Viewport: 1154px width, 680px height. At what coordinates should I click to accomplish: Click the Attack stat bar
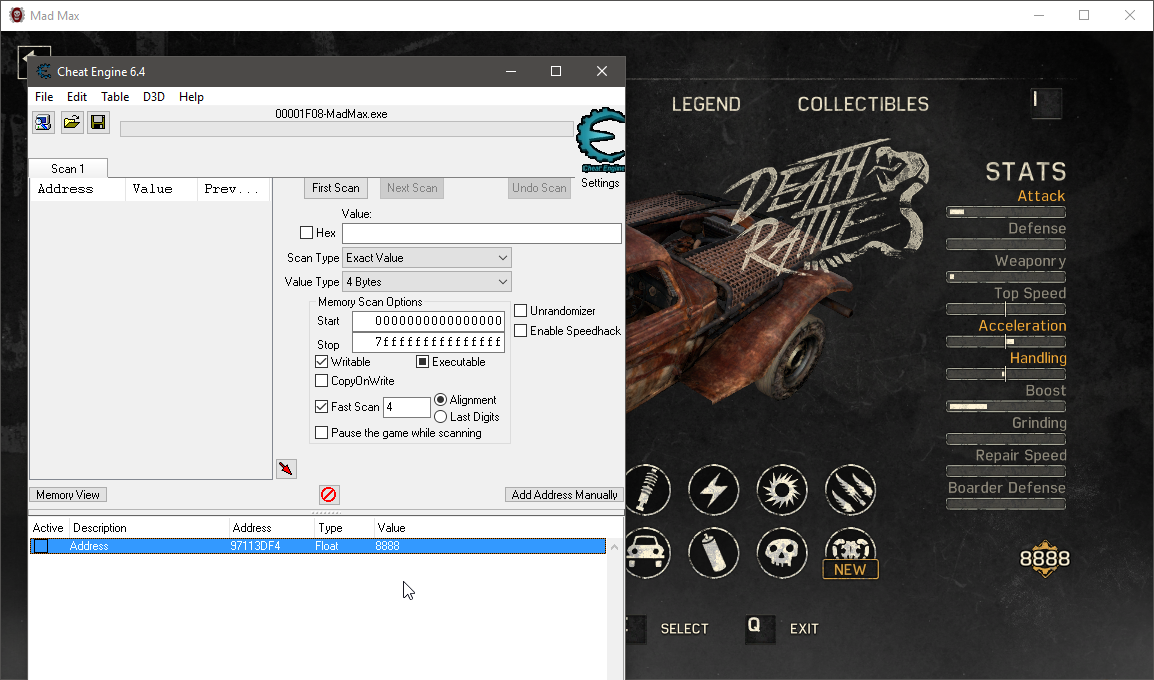1006,212
